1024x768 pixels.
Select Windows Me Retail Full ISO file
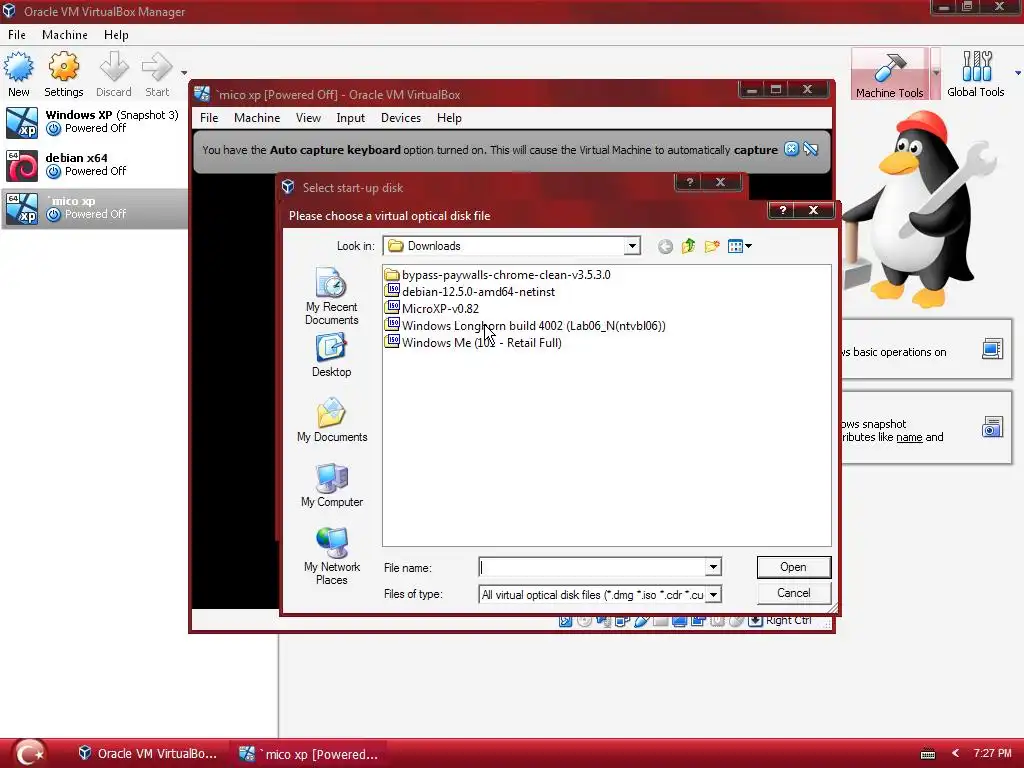coord(473,343)
